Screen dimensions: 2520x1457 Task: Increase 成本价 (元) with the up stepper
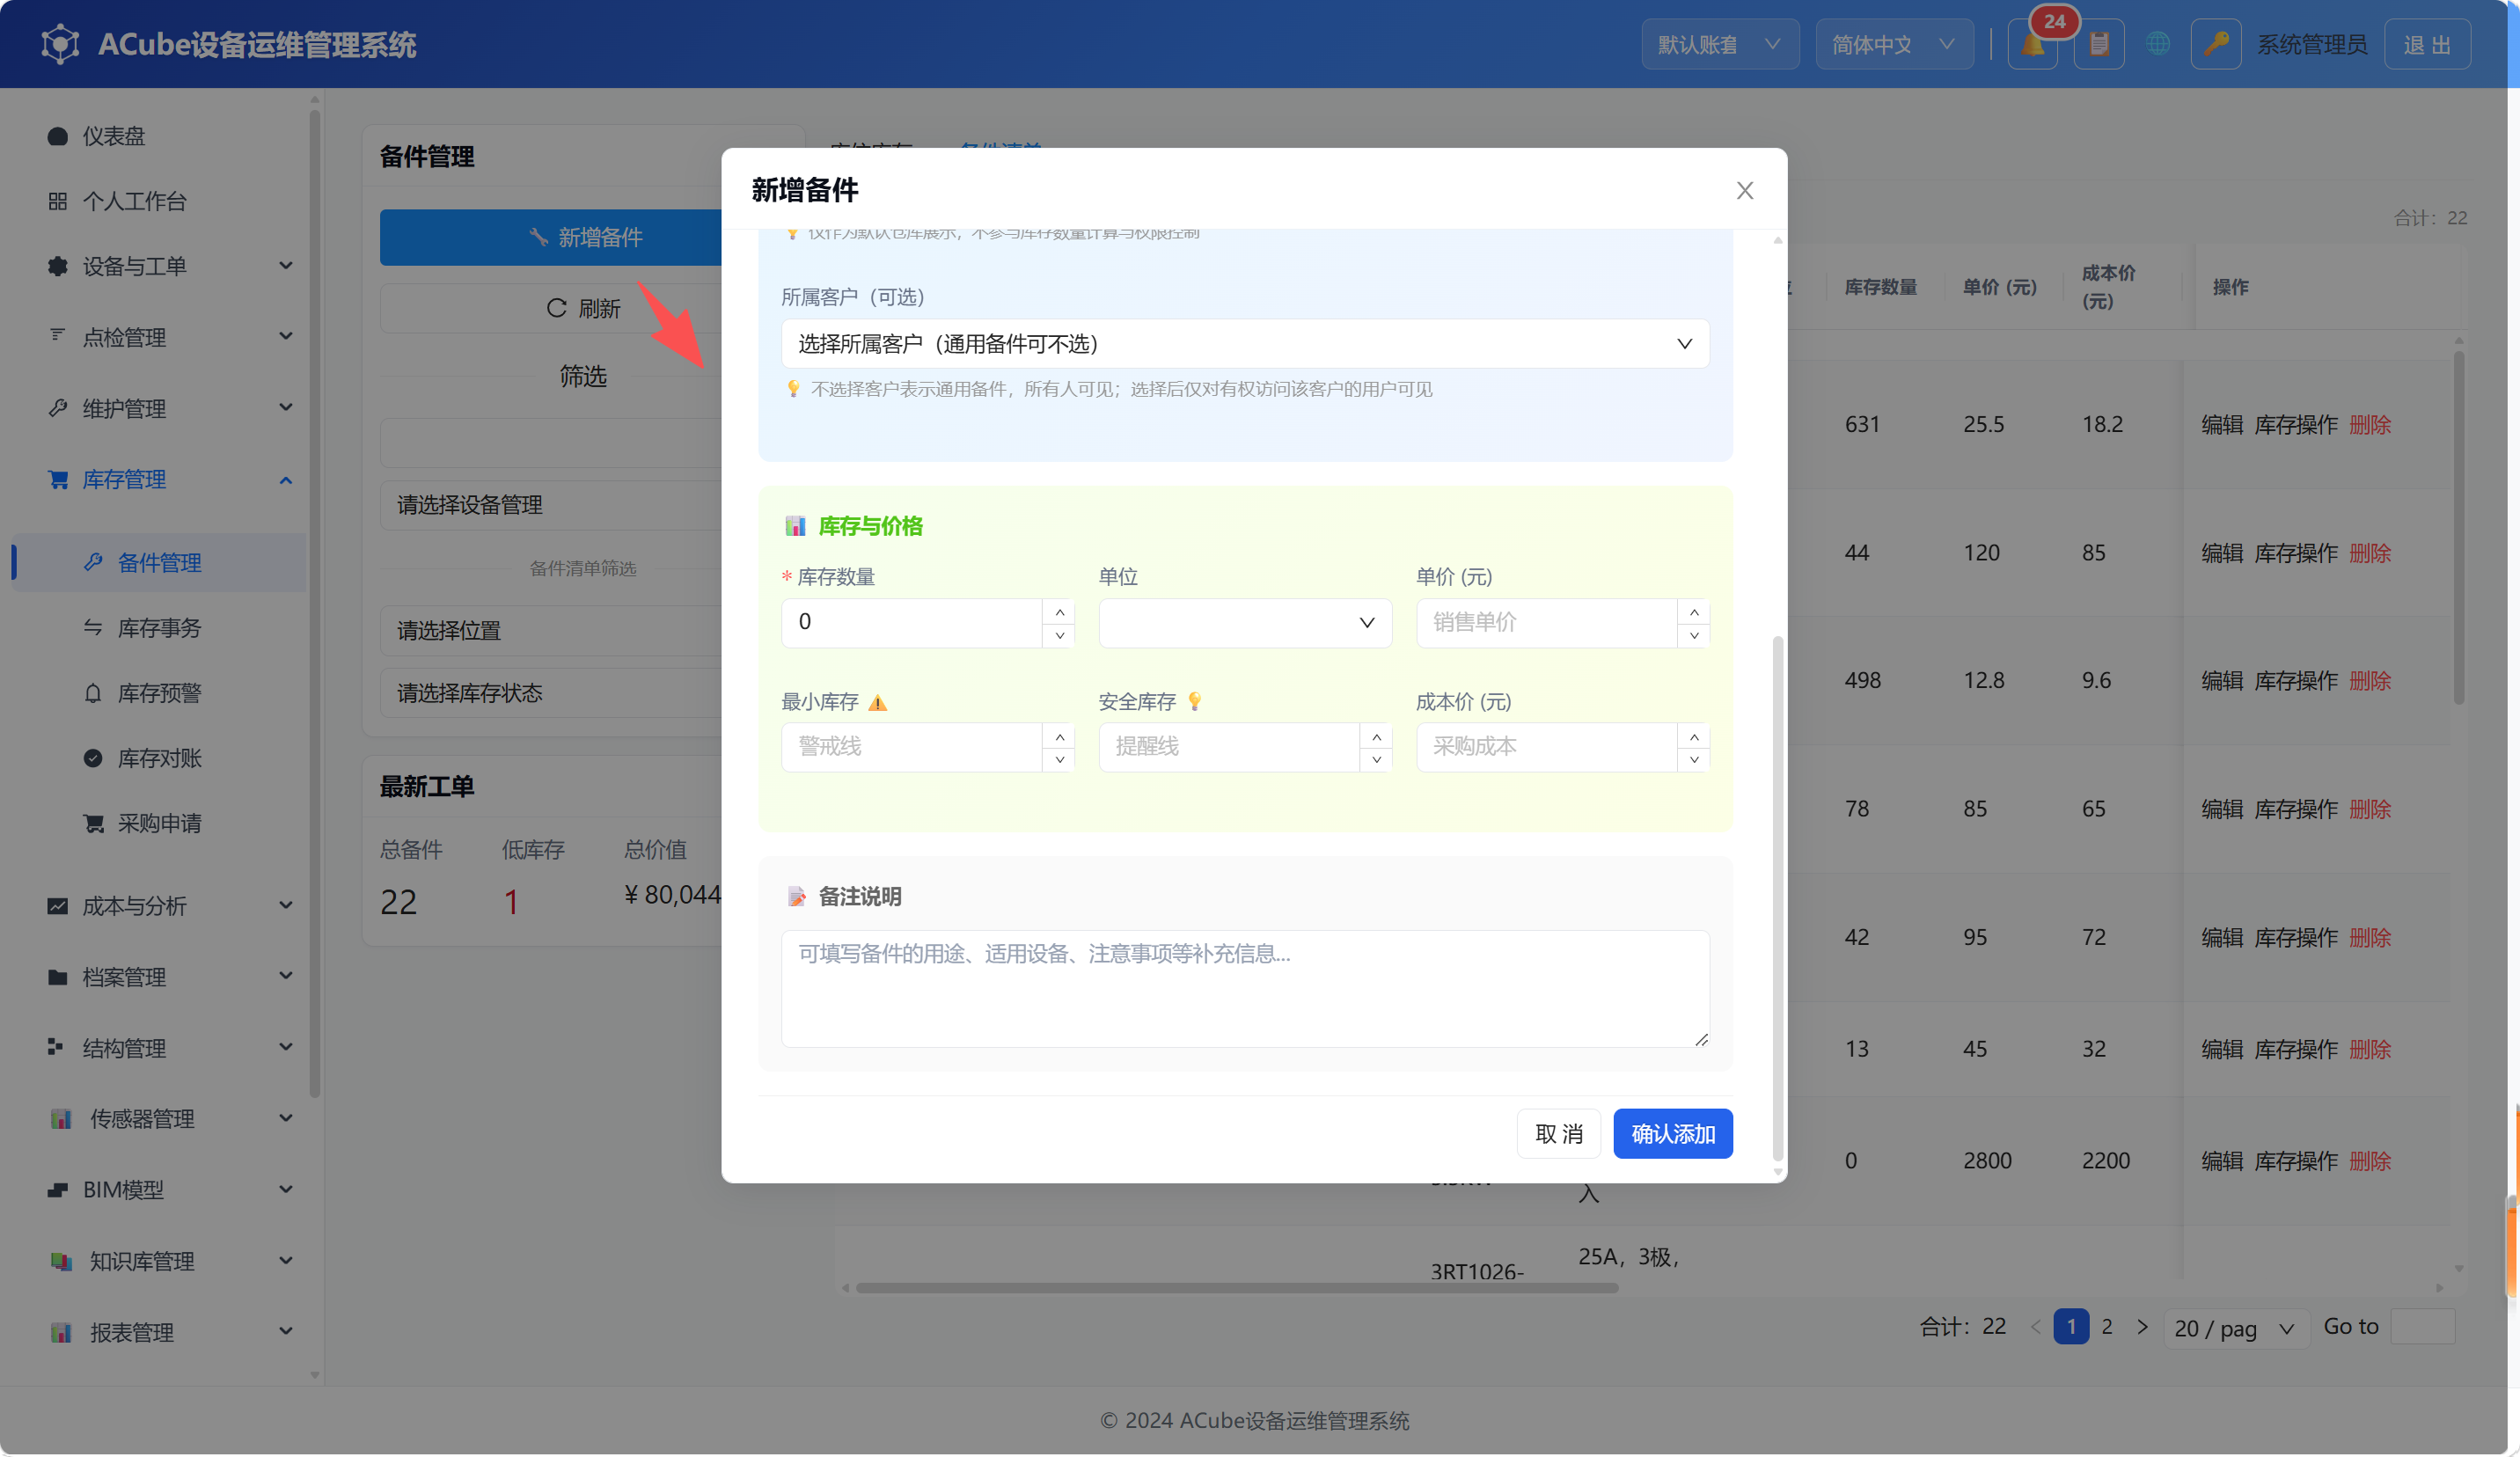tap(1693, 736)
